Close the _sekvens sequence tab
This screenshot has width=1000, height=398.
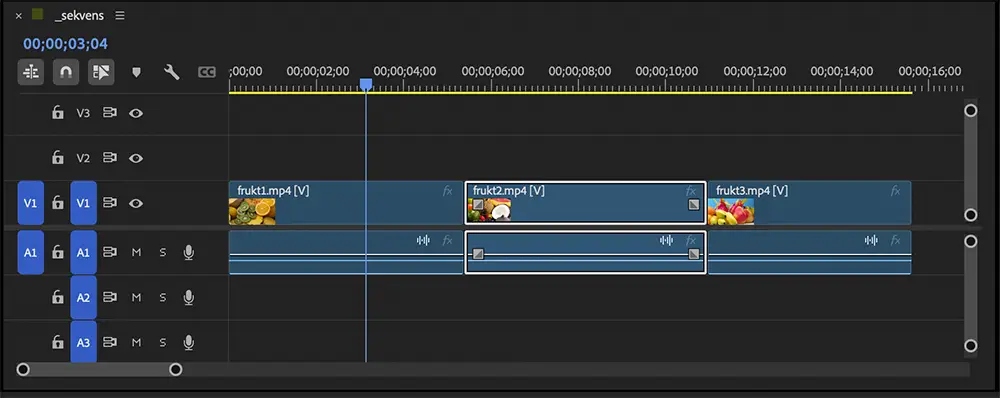coord(18,17)
